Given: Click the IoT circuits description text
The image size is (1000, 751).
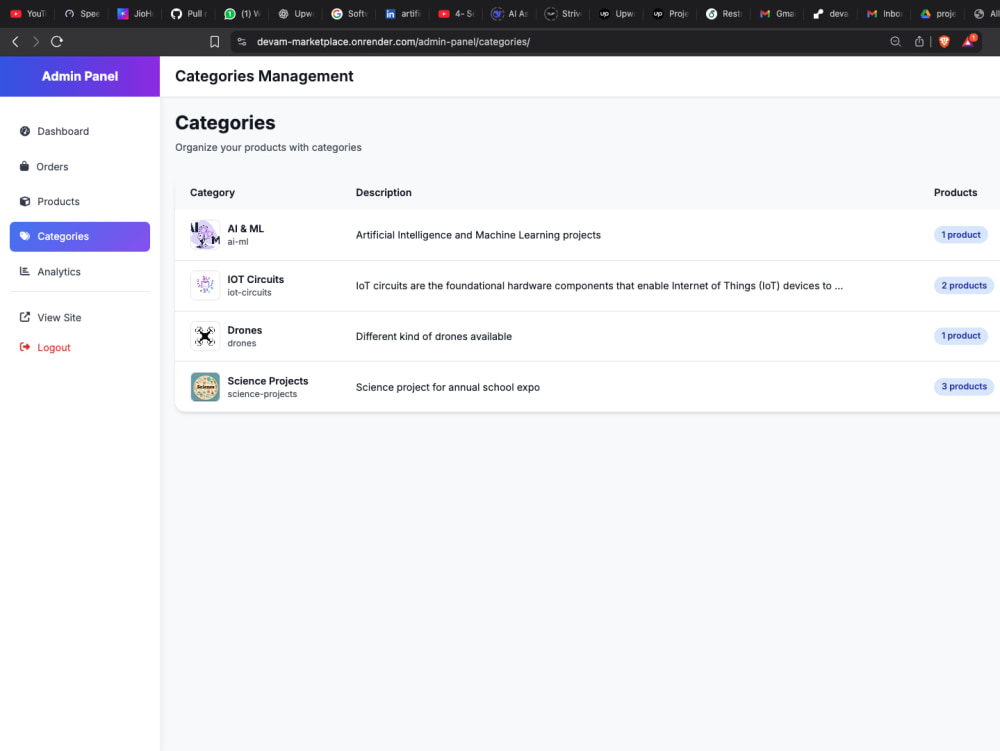Looking at the screenshot, I should point(599,286).
